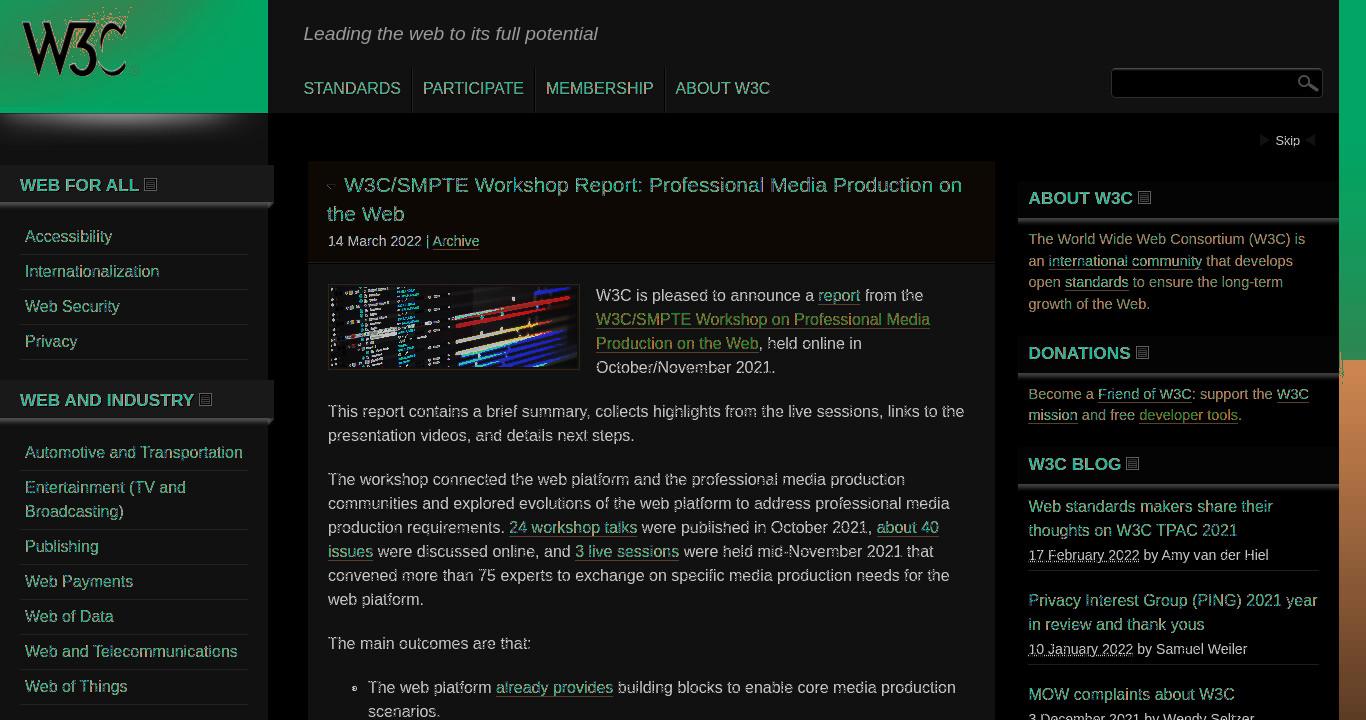Click the search magnifier icon
This screenshot has width=1366, height=720.
click(1307, 83)
